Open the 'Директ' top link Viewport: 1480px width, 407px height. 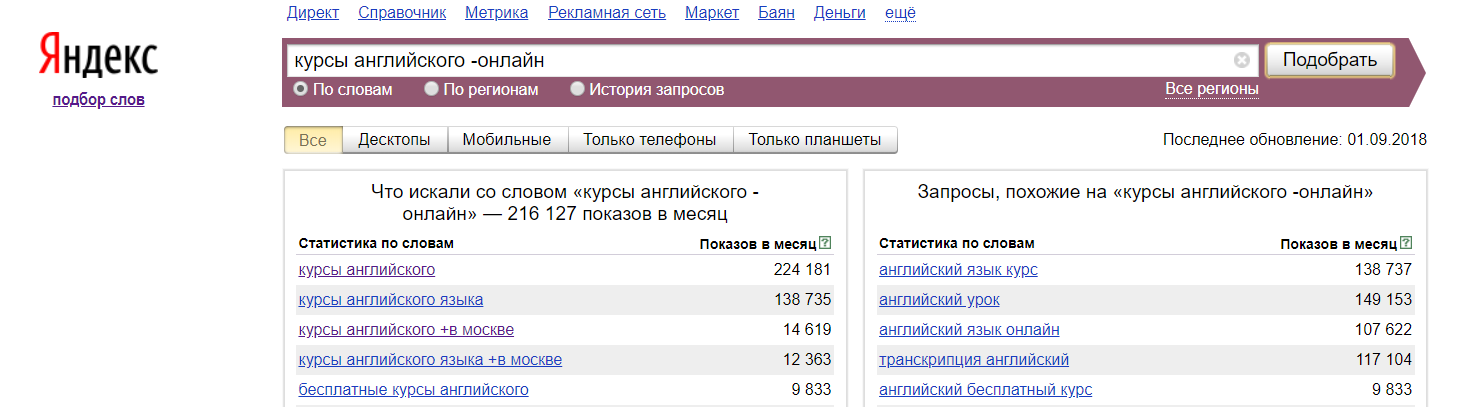[x=313, y=13]
